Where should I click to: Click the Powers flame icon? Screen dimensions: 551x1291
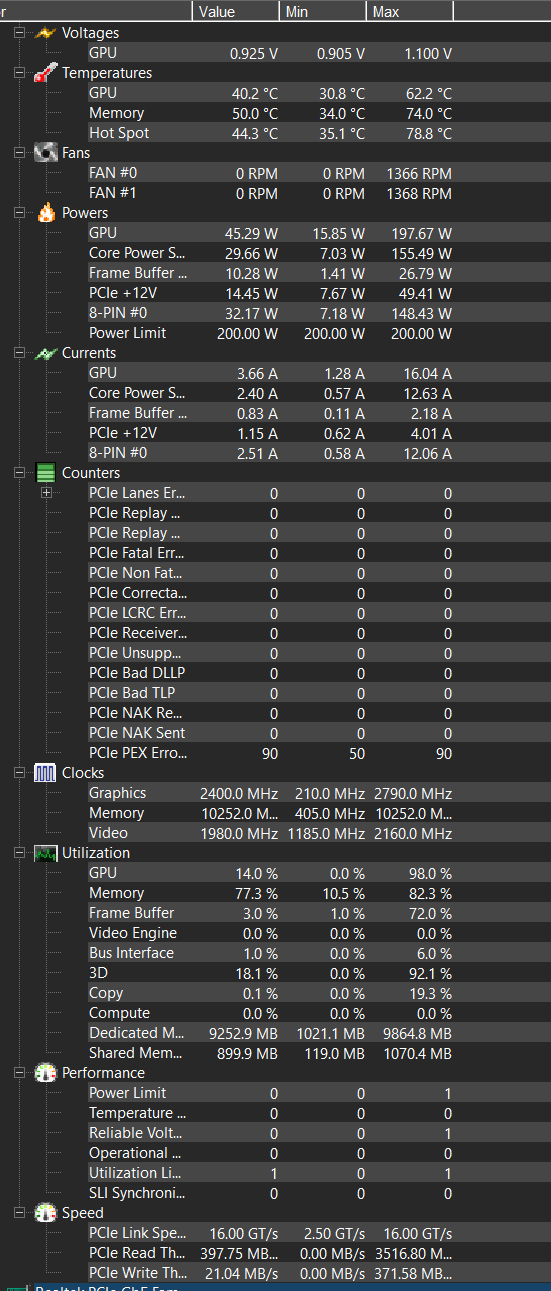(46, 213)
